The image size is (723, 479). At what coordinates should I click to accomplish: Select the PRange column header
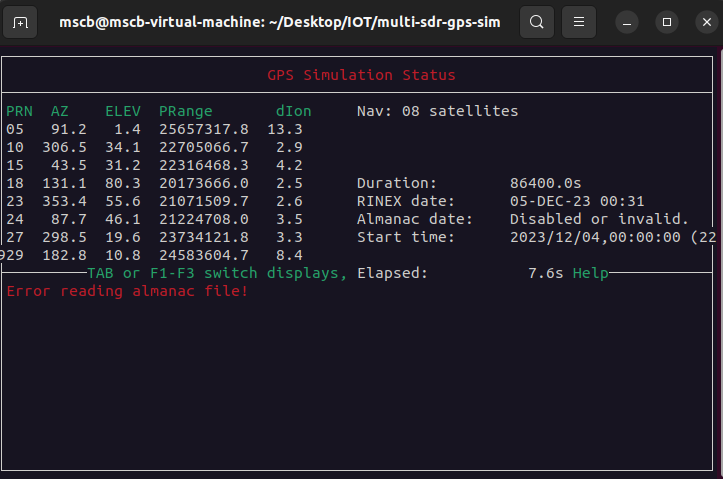(185, 112)
